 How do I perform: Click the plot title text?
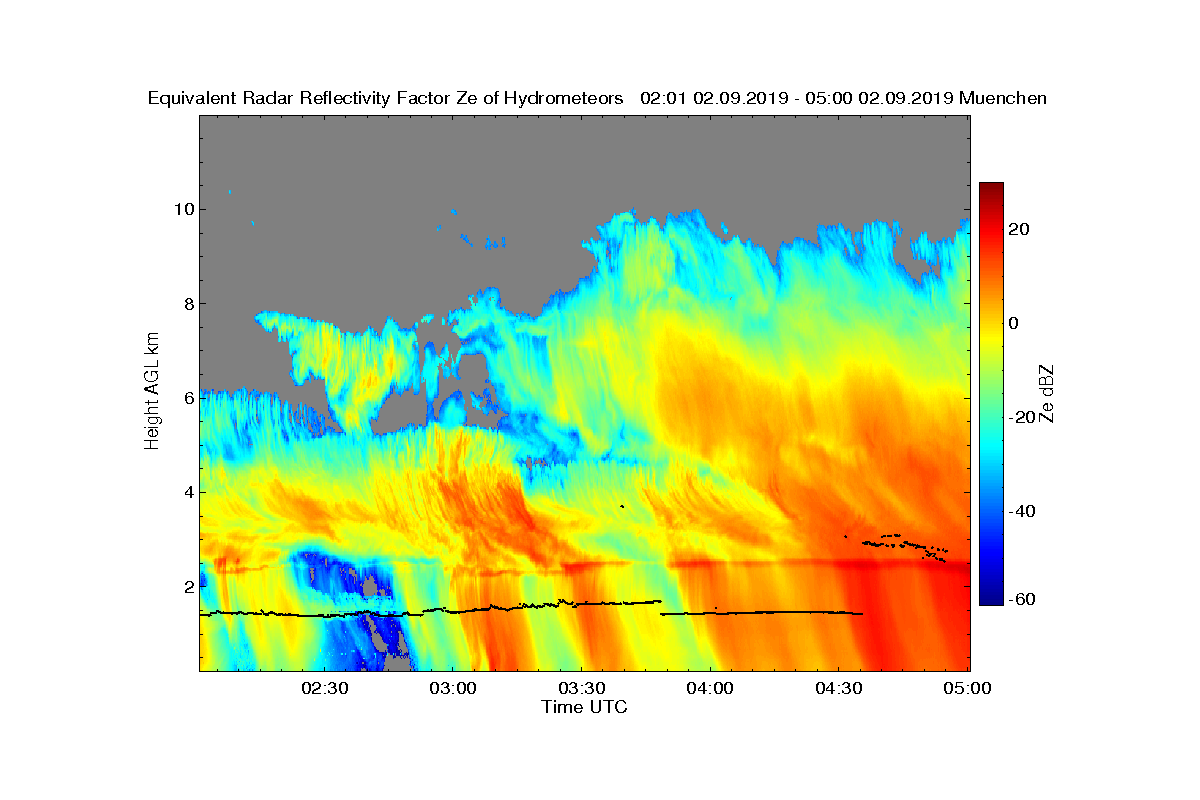point(597,98)
